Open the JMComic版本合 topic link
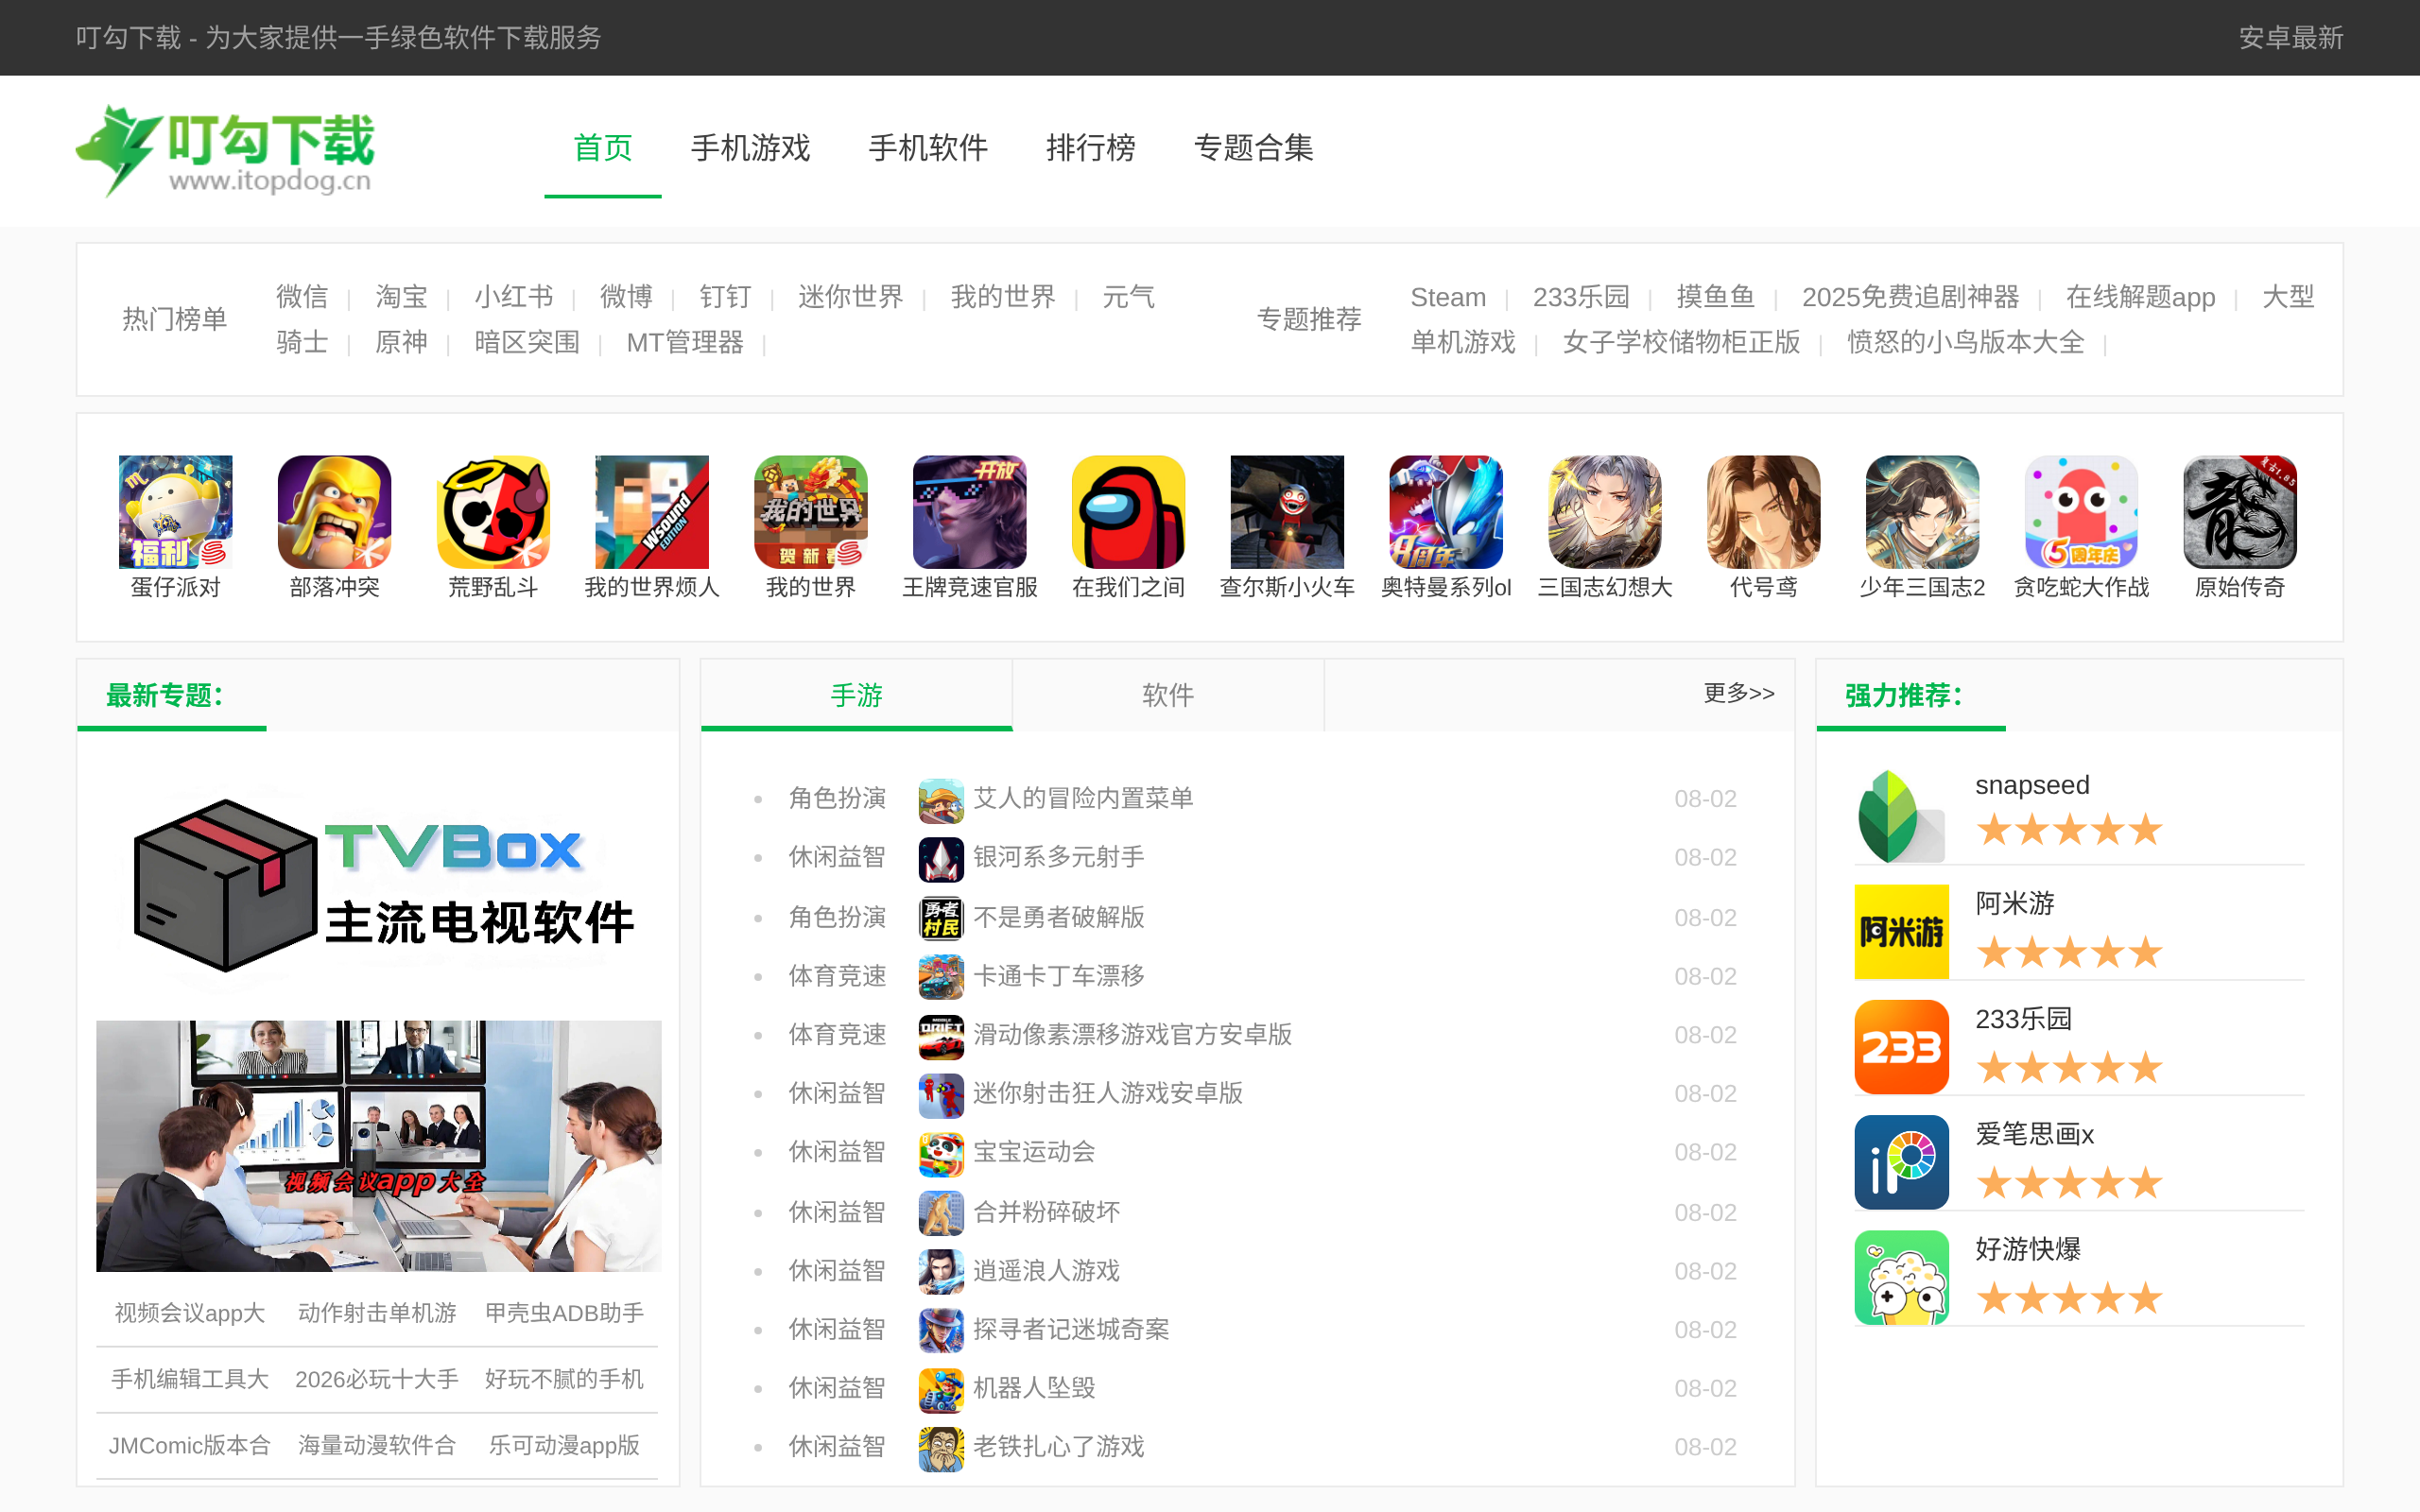The width and height of the screenshot is (2420, 1512). pyautogui.click(x=190, y=1445)
